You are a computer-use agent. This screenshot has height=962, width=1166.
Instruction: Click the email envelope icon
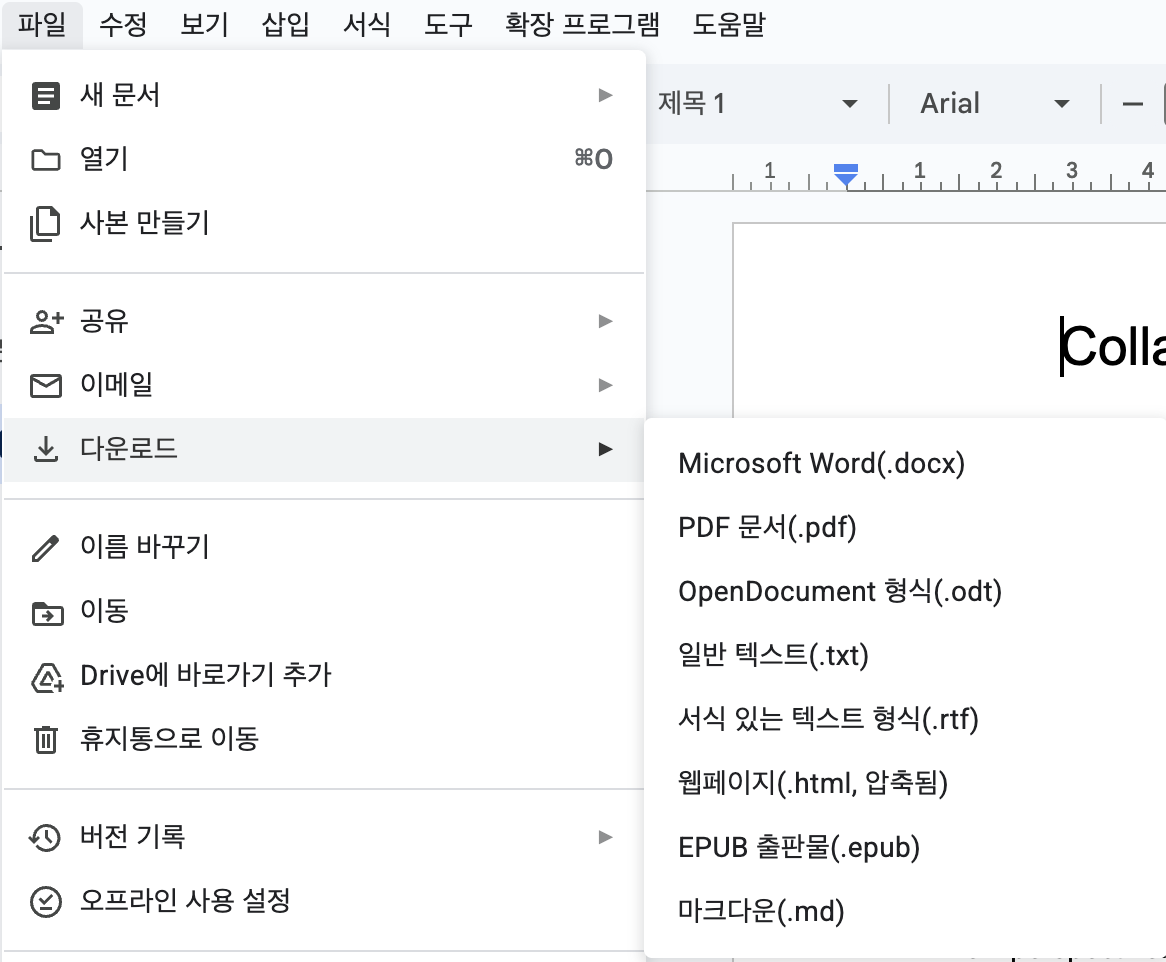[44, 385]
